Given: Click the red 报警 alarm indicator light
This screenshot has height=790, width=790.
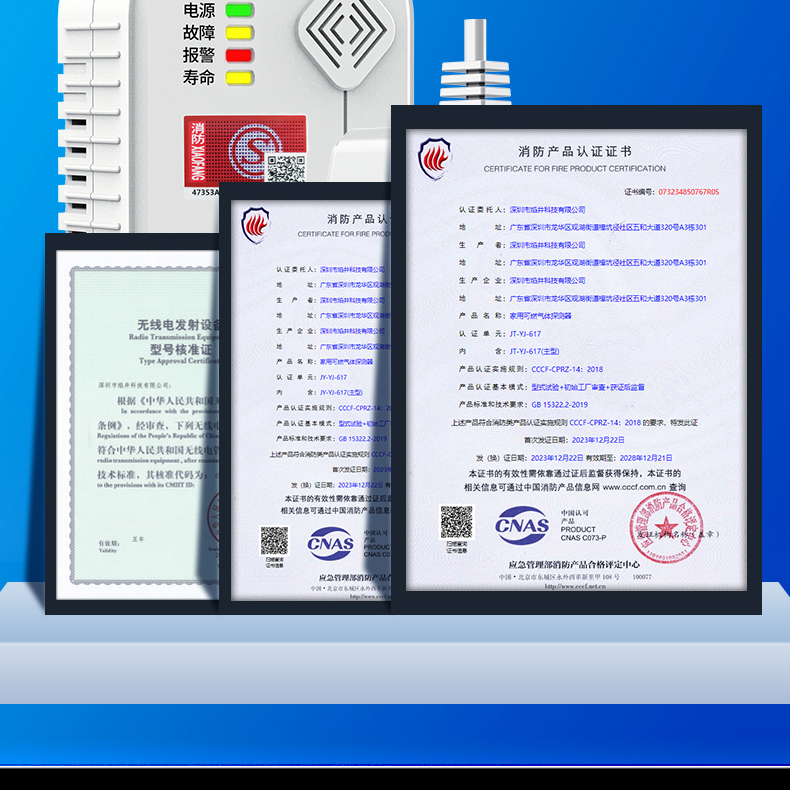Looking at the screenshot, I should pos(239,55).
